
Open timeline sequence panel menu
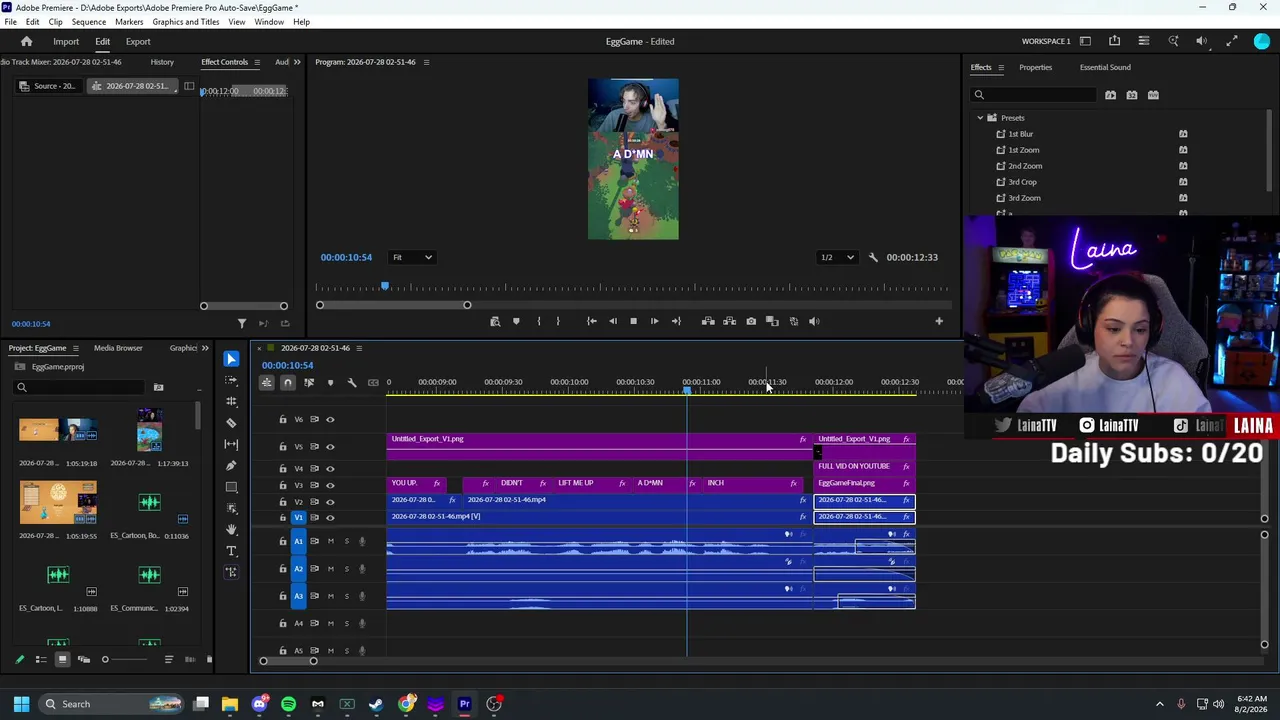click(359, 348)
